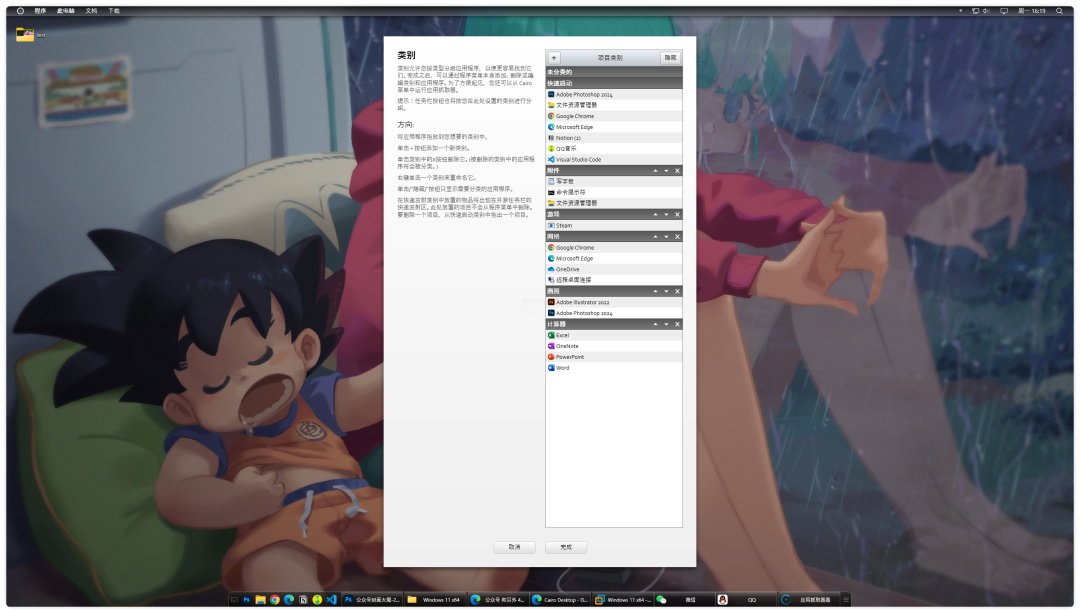Click the plus button to add a category
The image size is (1080, 613).
click(554, 58)
